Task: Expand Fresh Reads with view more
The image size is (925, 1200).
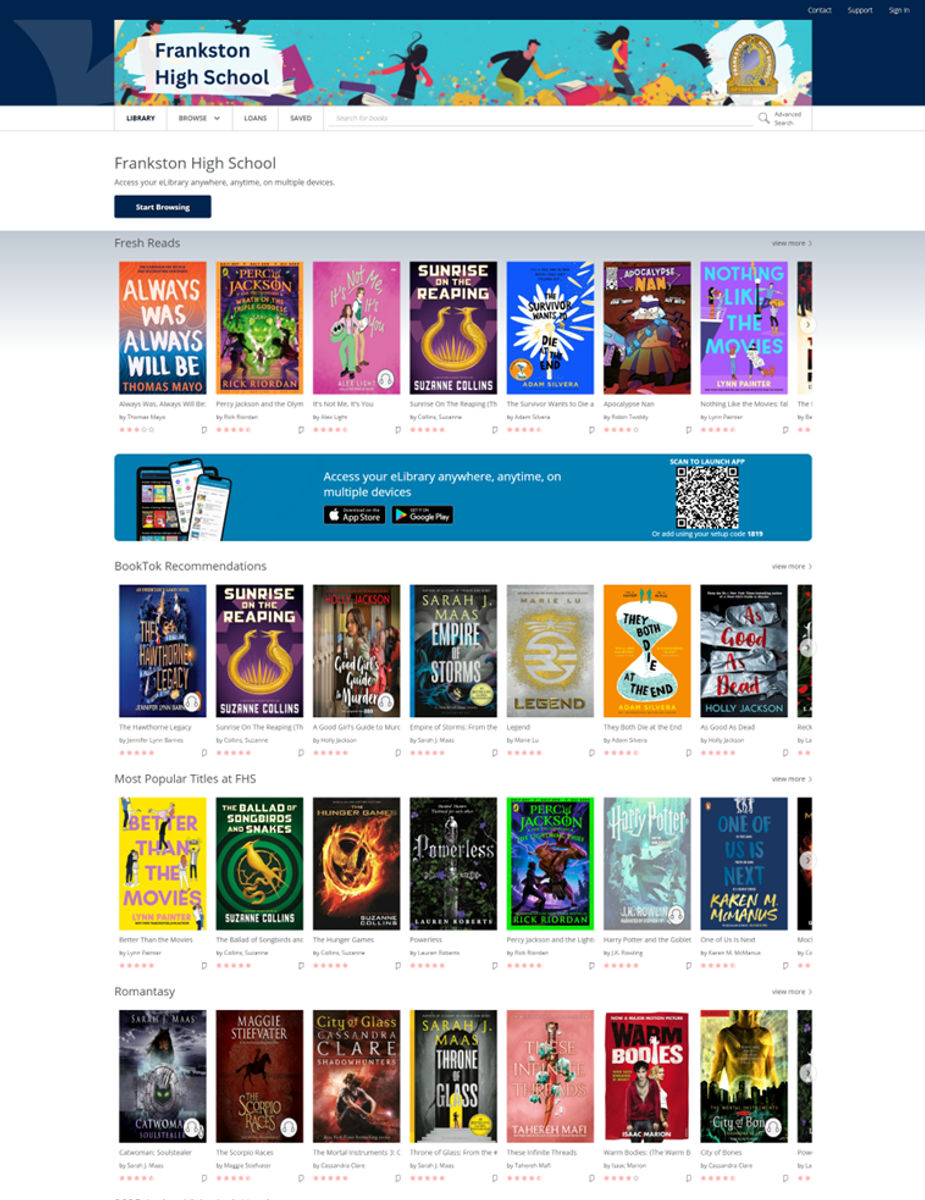Action: (791, 243)
